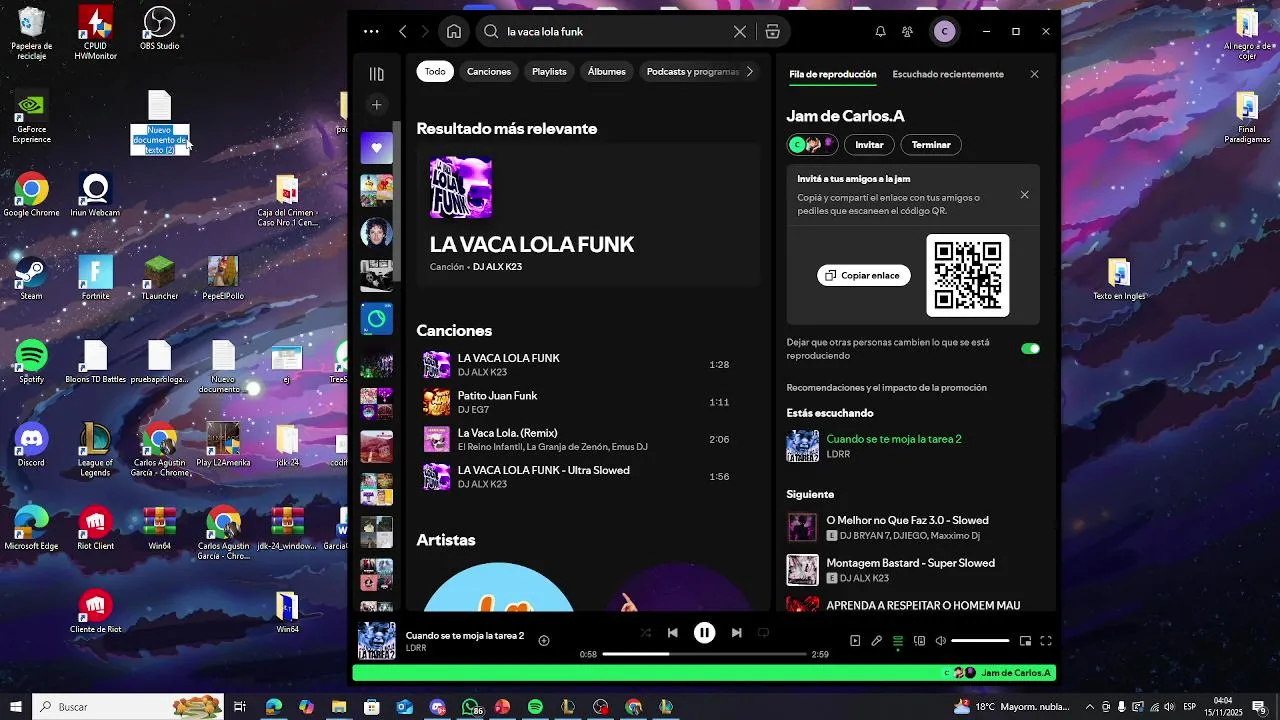Open the Spotify three-dots menu
The image size is (1280, 720).
(371, 32)
